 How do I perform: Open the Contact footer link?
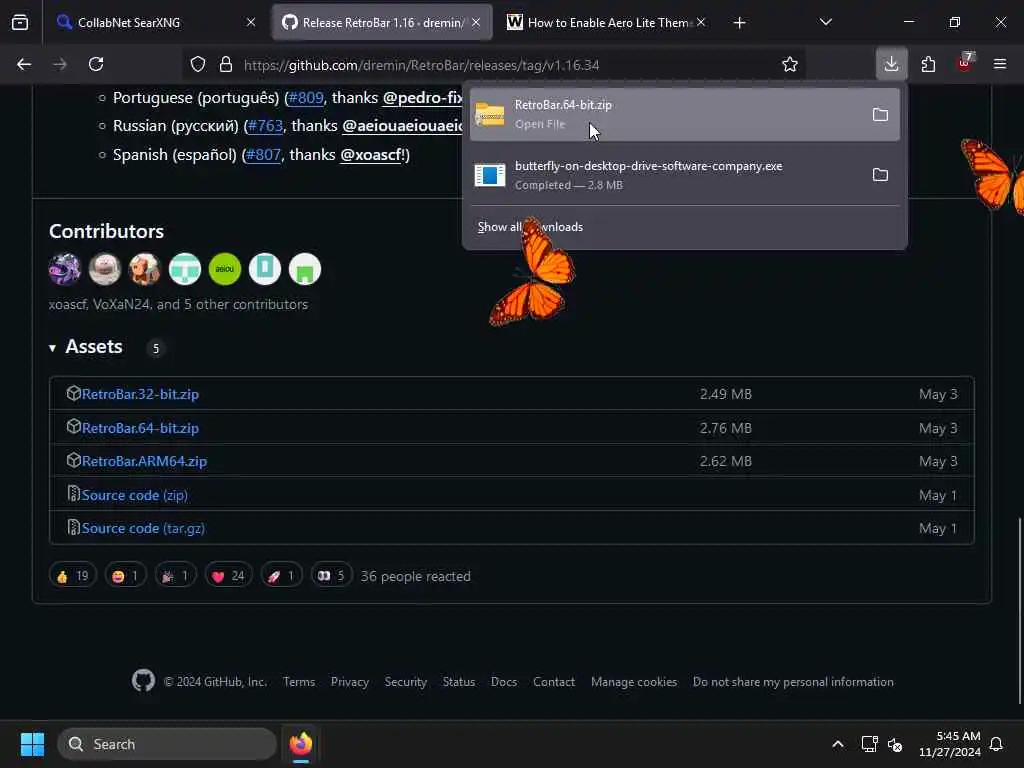click(554, 682)
